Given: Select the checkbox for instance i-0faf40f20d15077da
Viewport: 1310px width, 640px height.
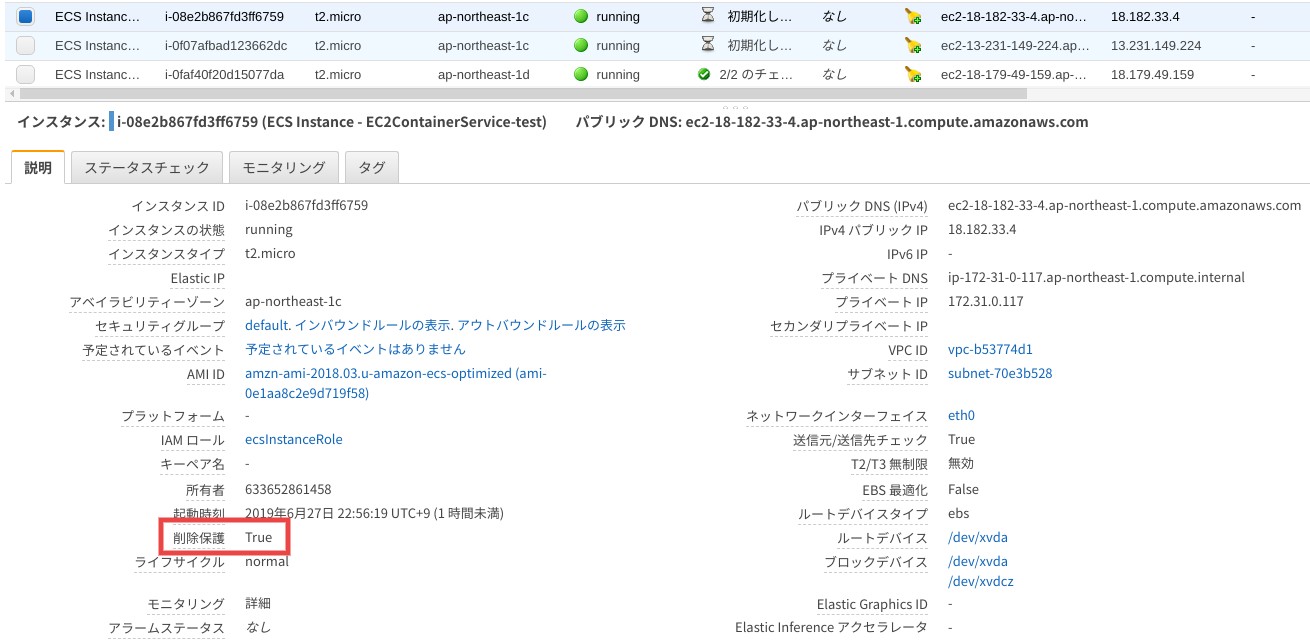Looking at the screenshot, I should (x=26, y=74).
